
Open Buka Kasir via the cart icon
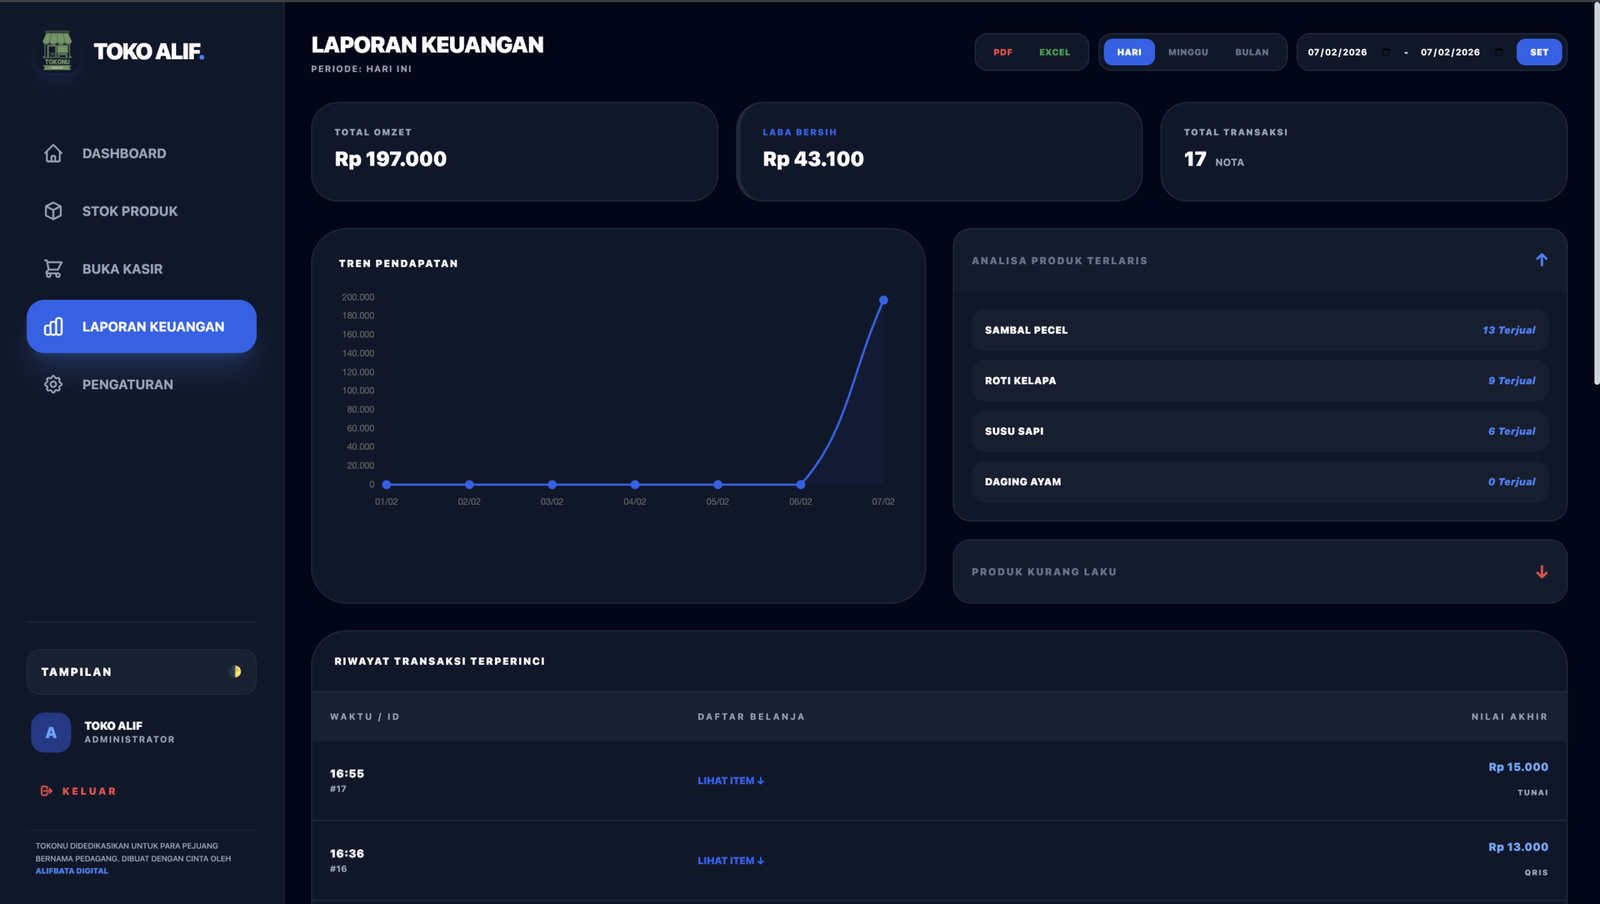pos(53,269)
